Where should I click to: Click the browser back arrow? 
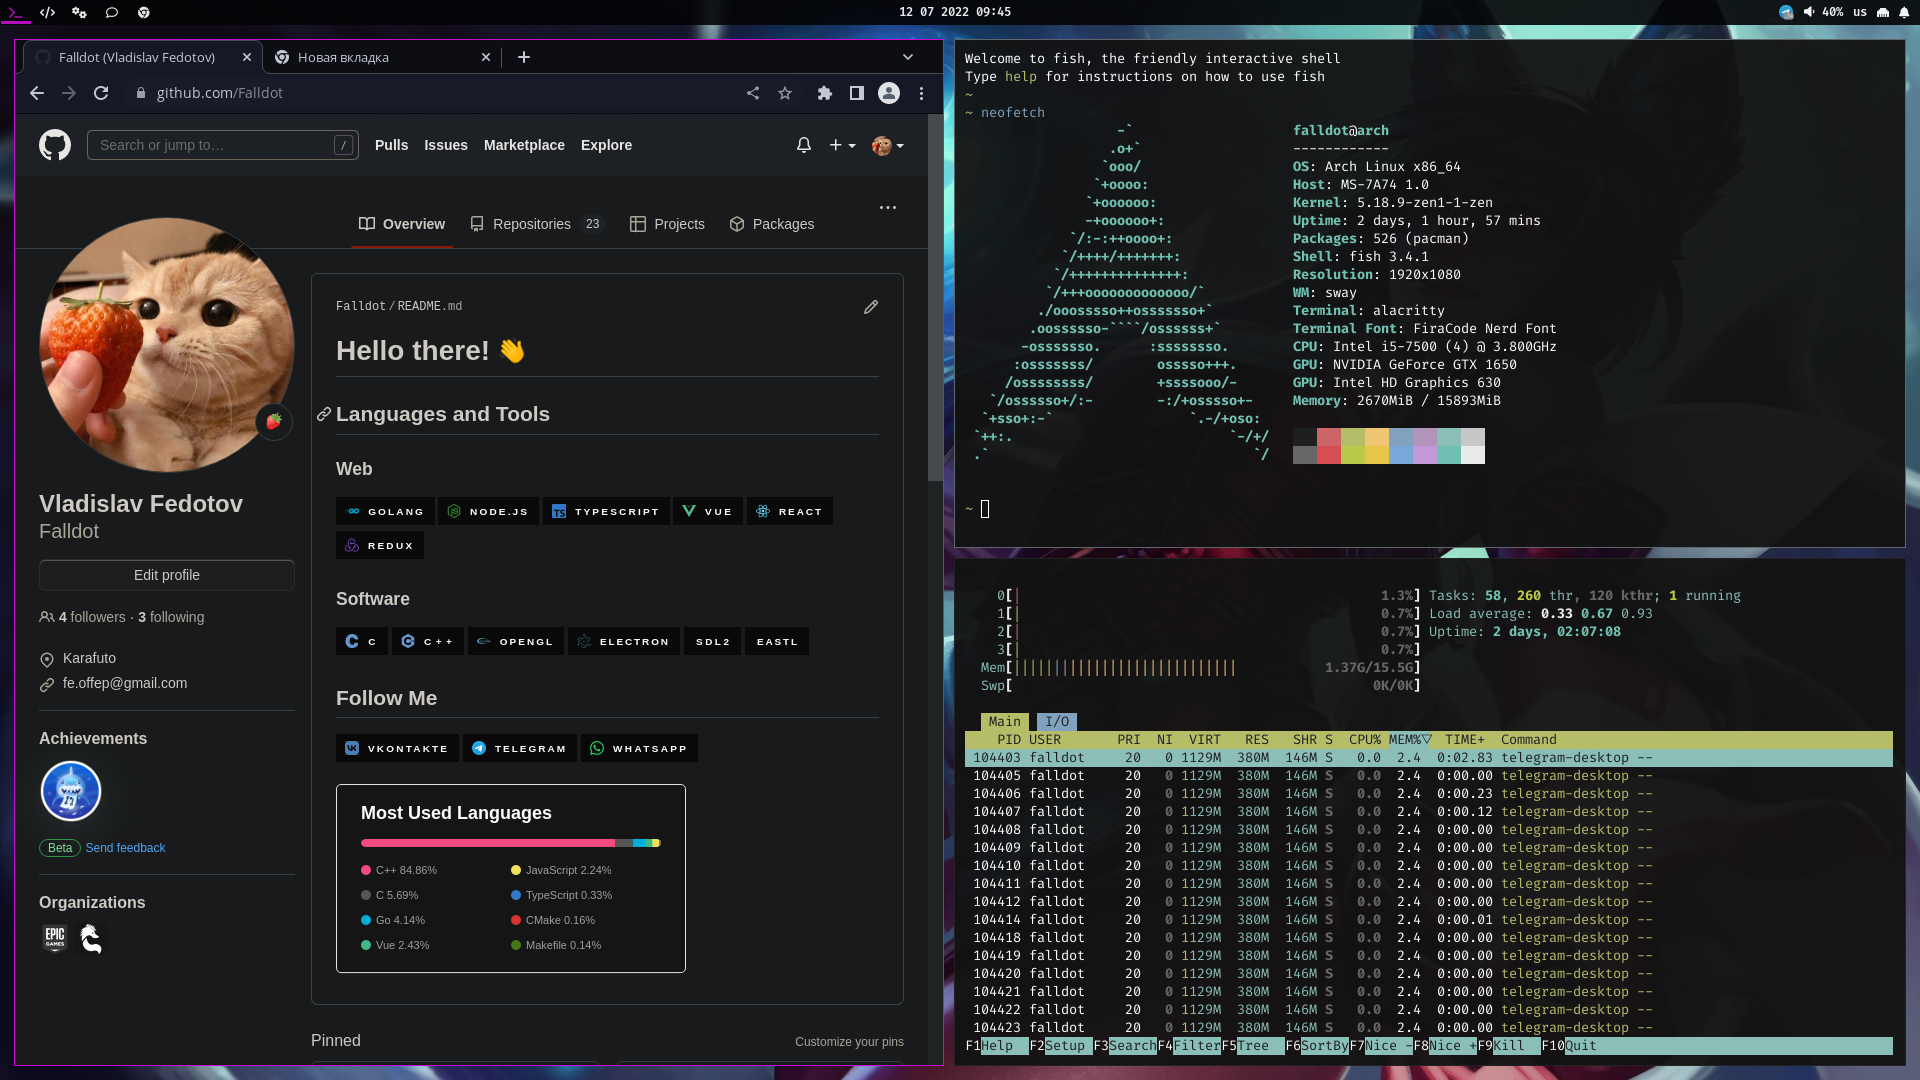(x=37, y=93)
